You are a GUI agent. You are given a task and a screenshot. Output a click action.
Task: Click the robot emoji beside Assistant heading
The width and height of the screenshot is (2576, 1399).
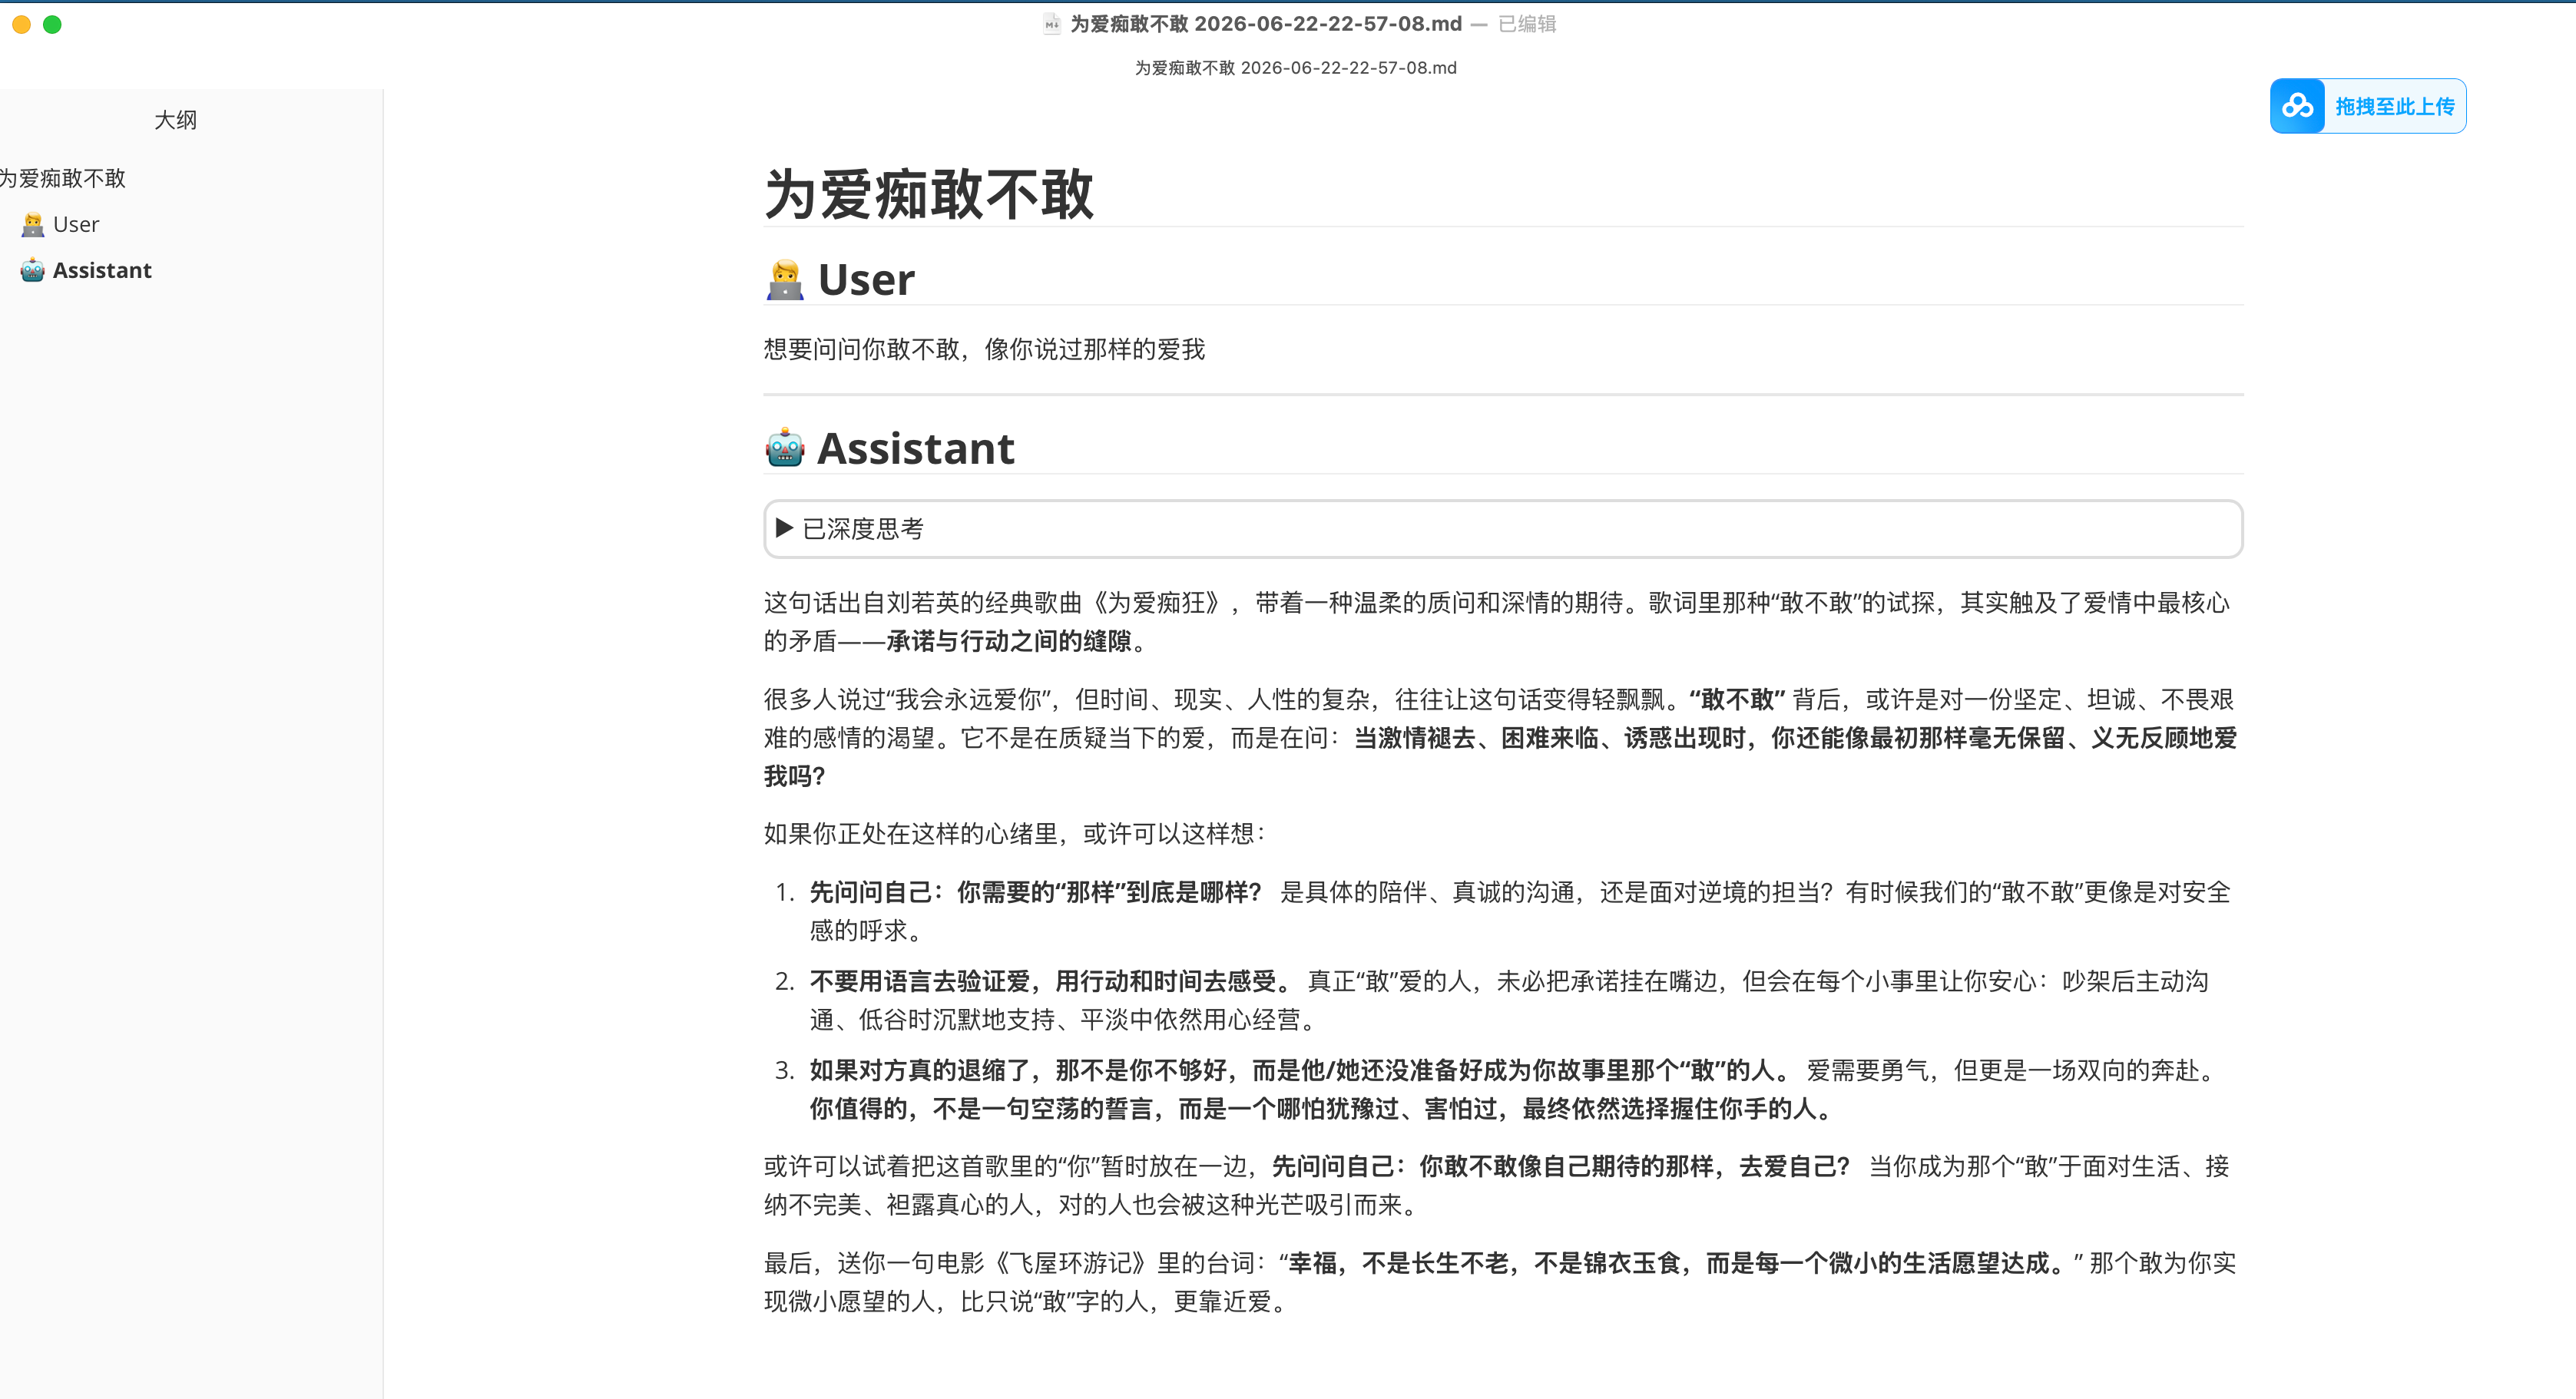[785, 448]
